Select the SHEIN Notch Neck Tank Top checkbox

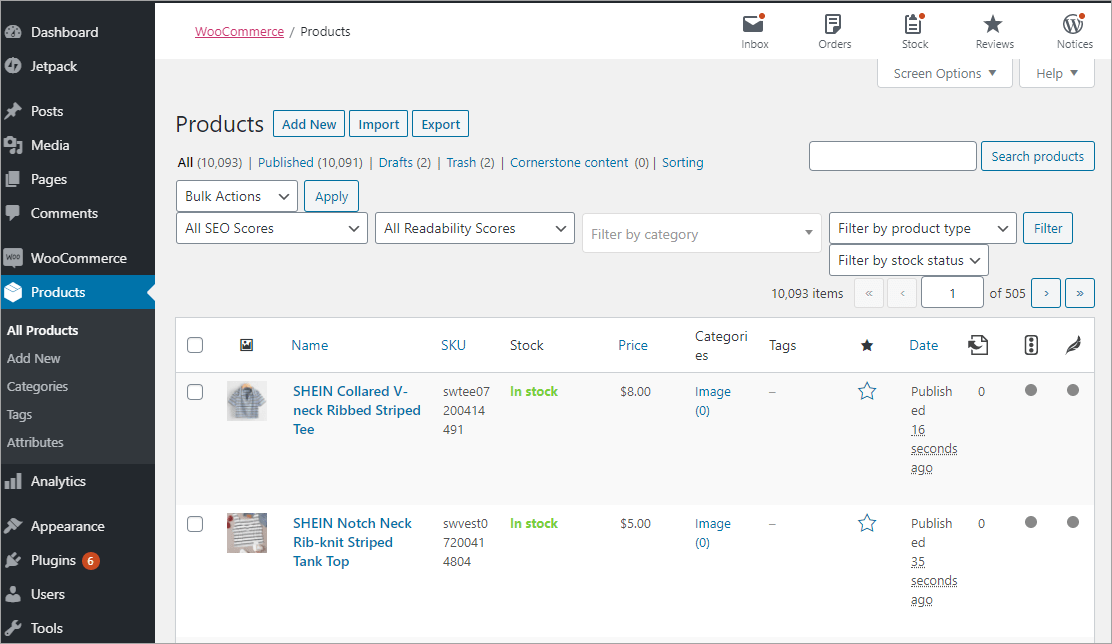[x=195, y=524]
